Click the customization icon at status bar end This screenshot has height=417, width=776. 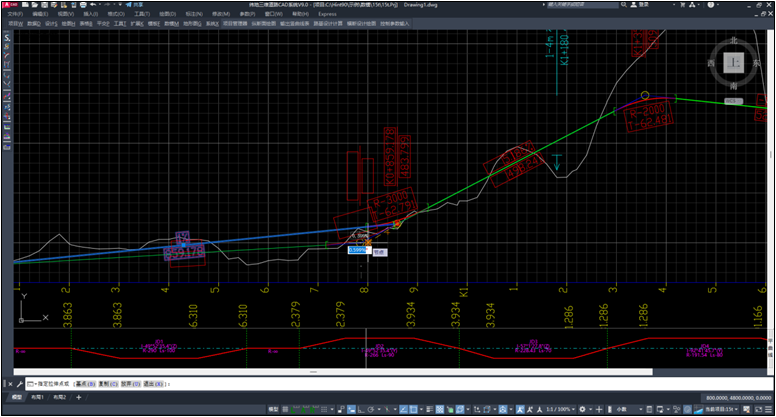point(768,410)
